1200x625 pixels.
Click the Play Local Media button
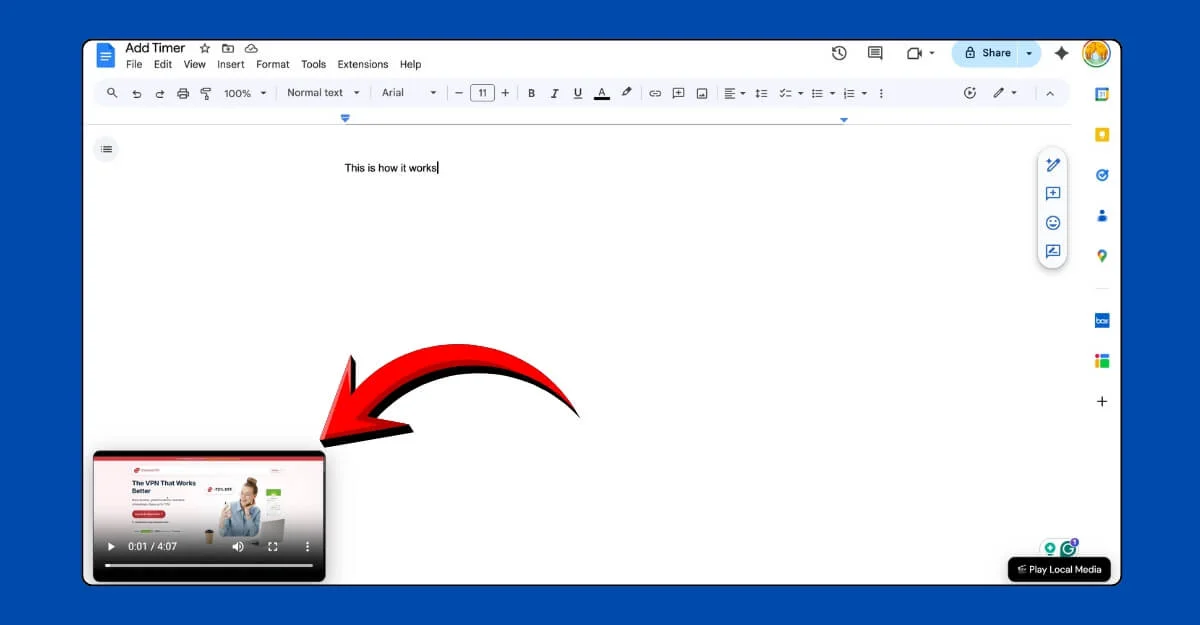tap(1059, 569)
